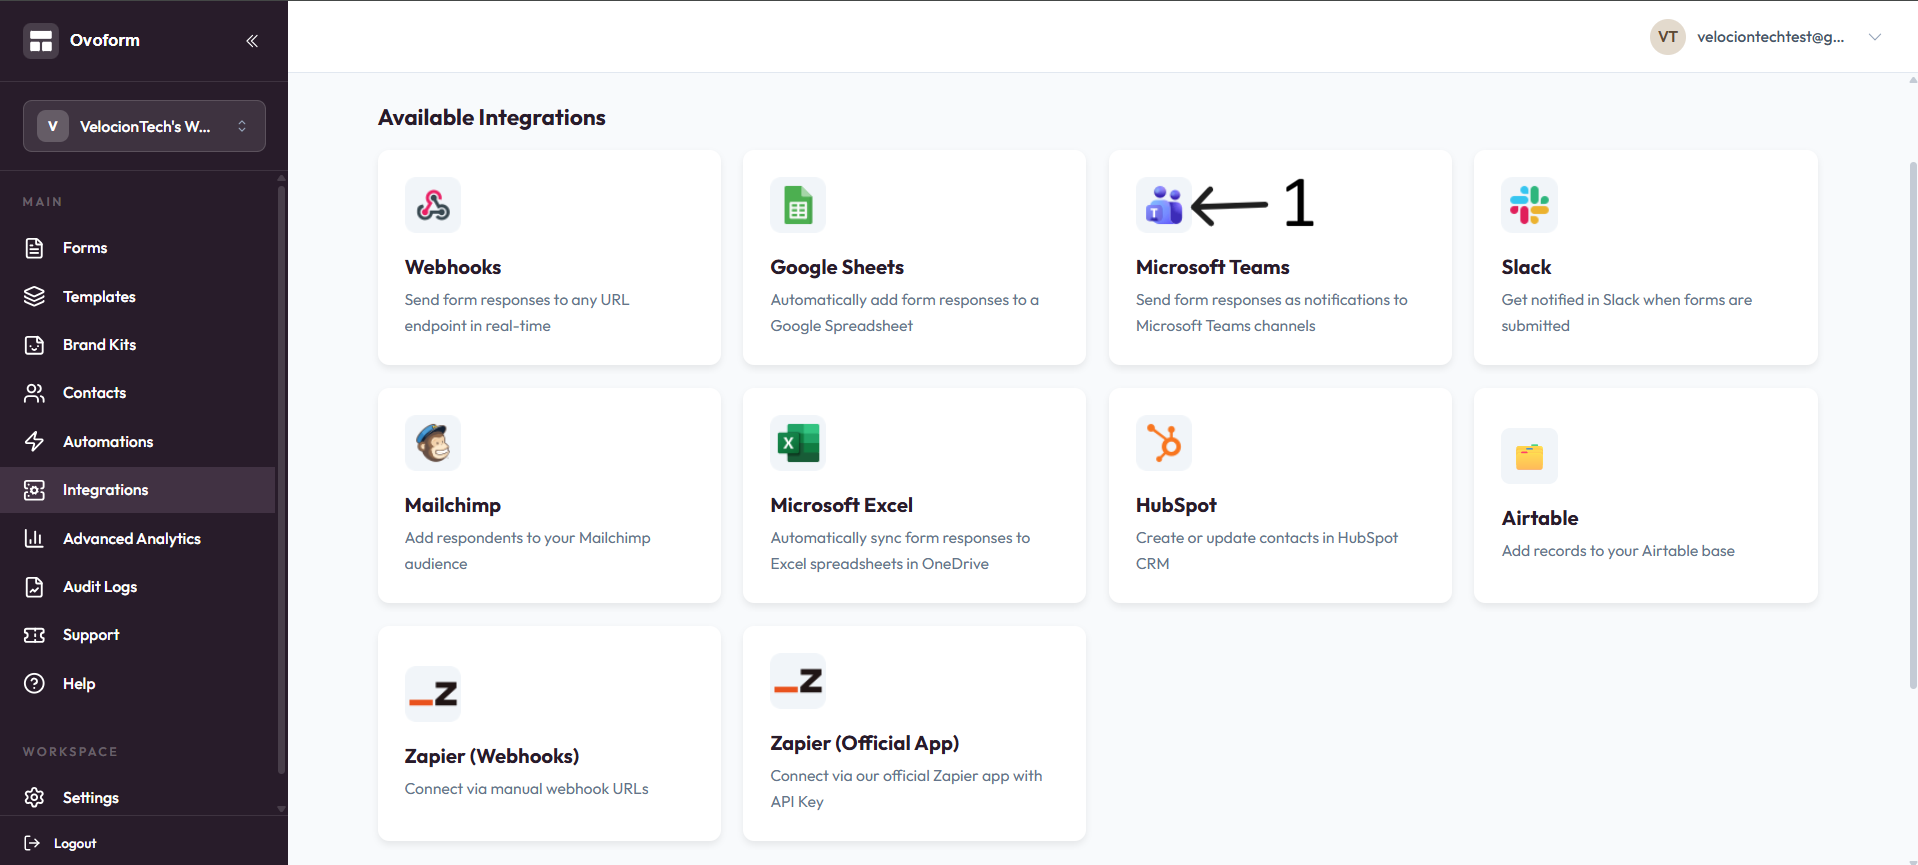
Task: Open the Mailchimp integration title
Action: point(453,505)
